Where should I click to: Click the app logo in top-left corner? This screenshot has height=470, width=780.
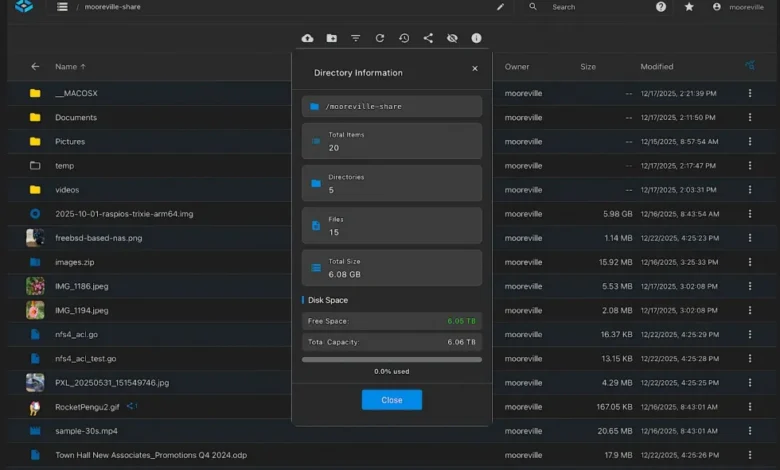coord(24,6)
